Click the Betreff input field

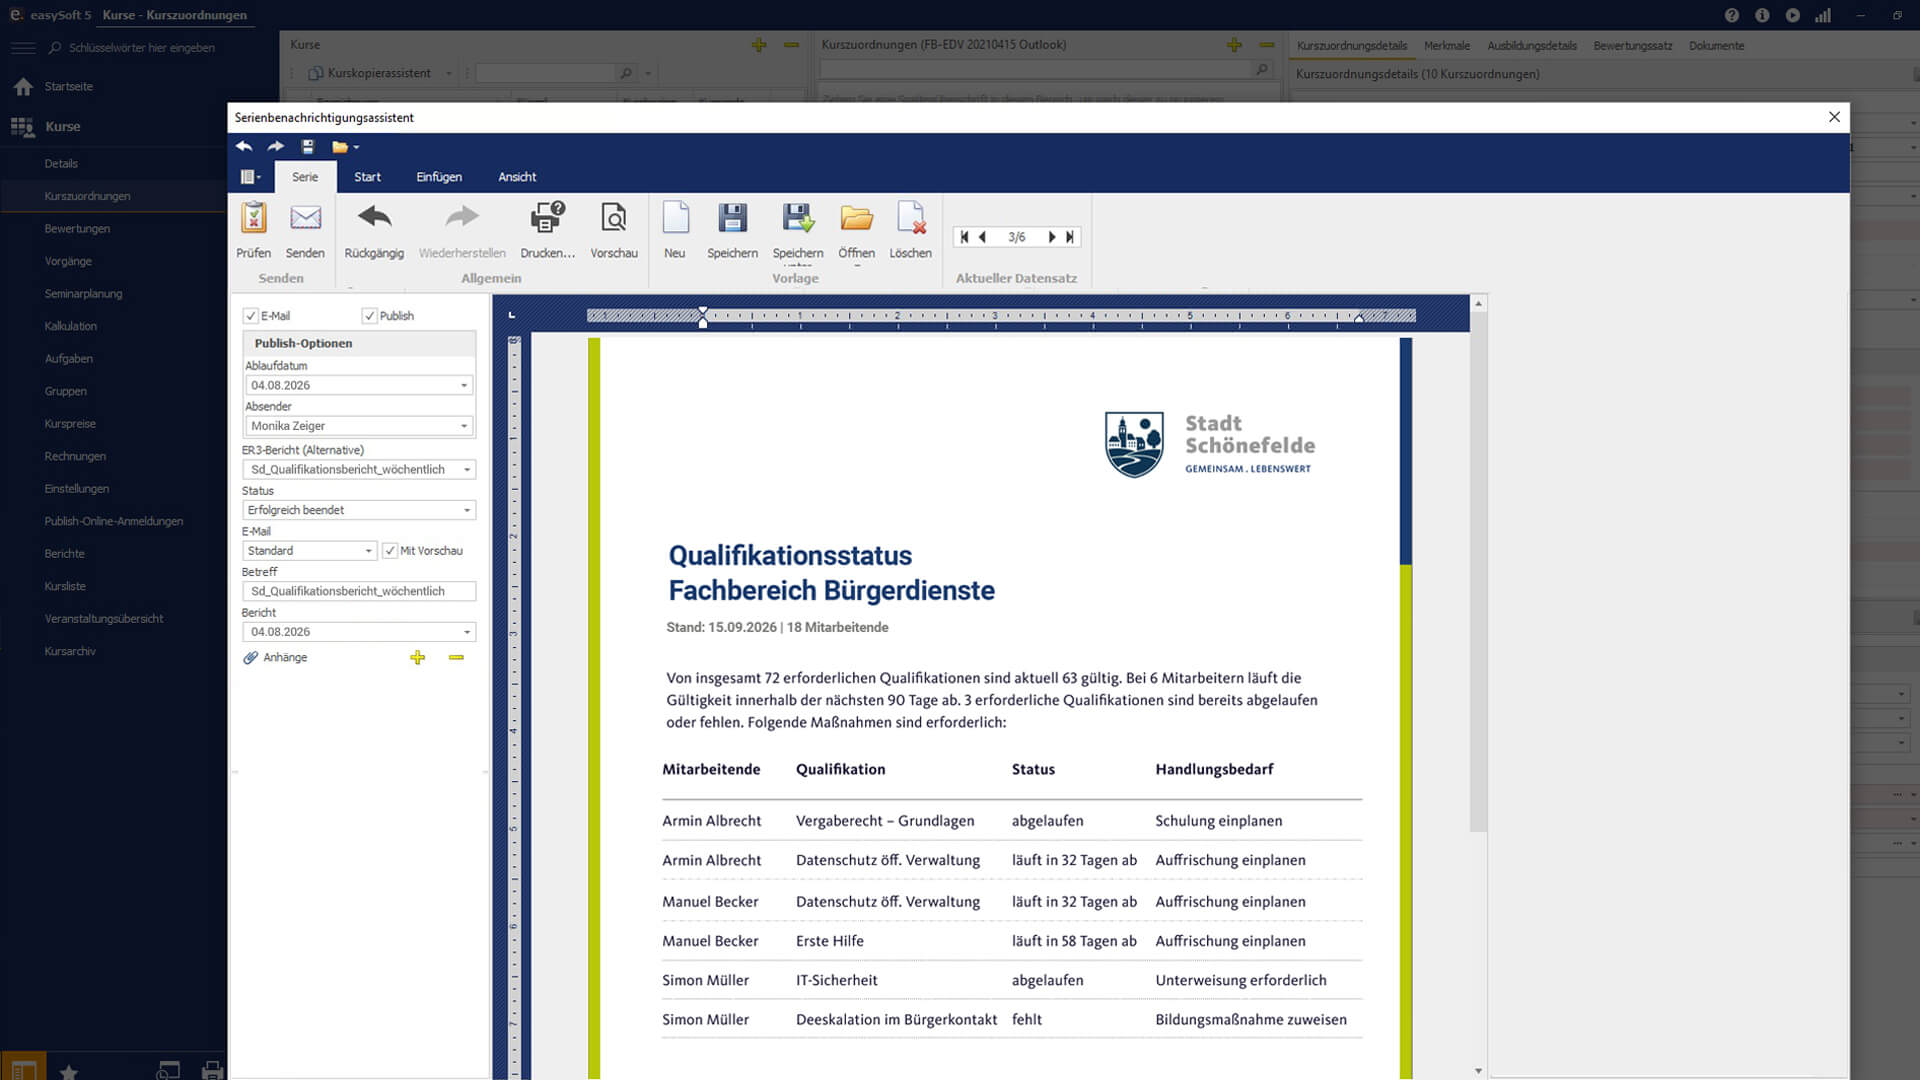(x=359, y=591)
